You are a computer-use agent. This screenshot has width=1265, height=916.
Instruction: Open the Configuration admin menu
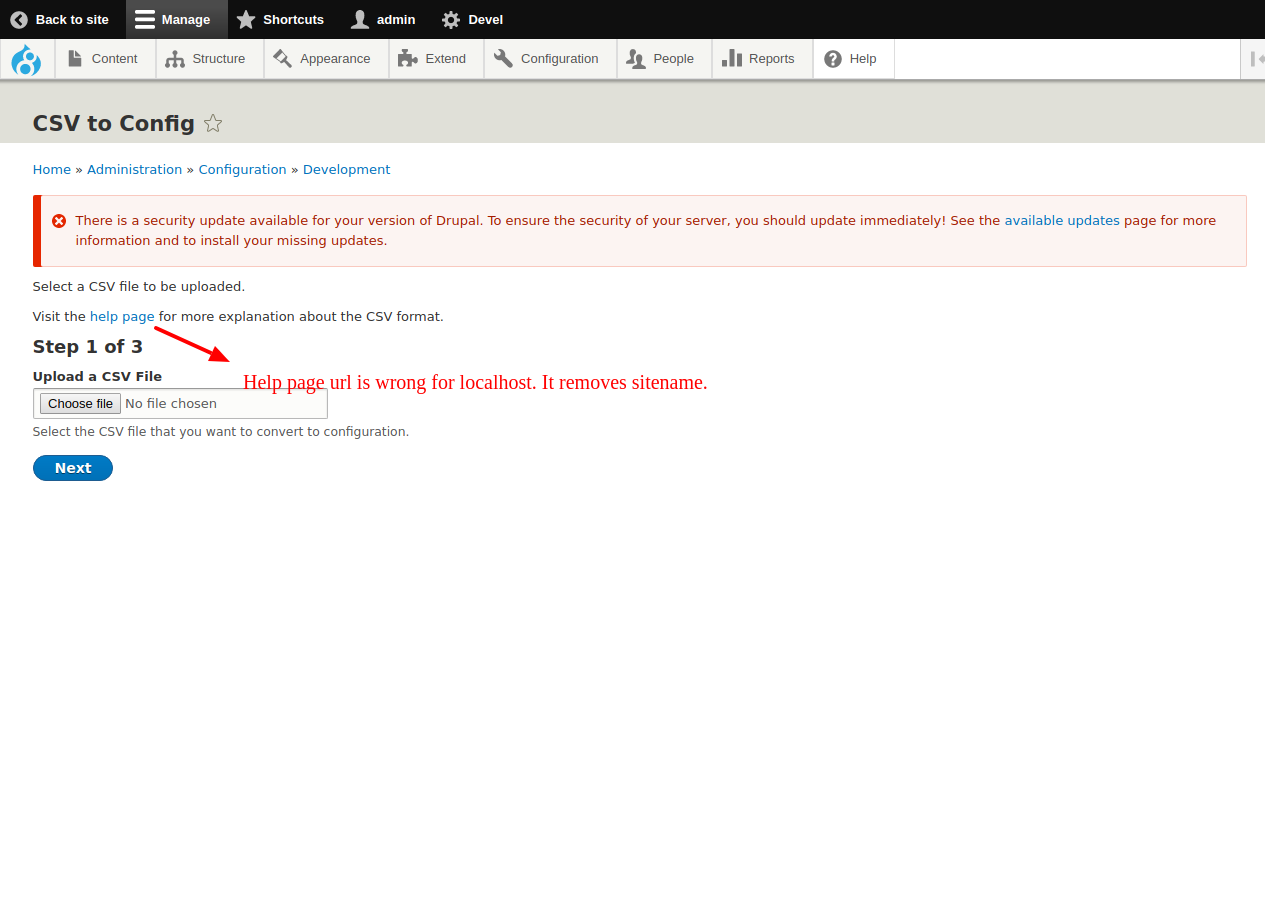pyautogui.click(x=548, y=59)
